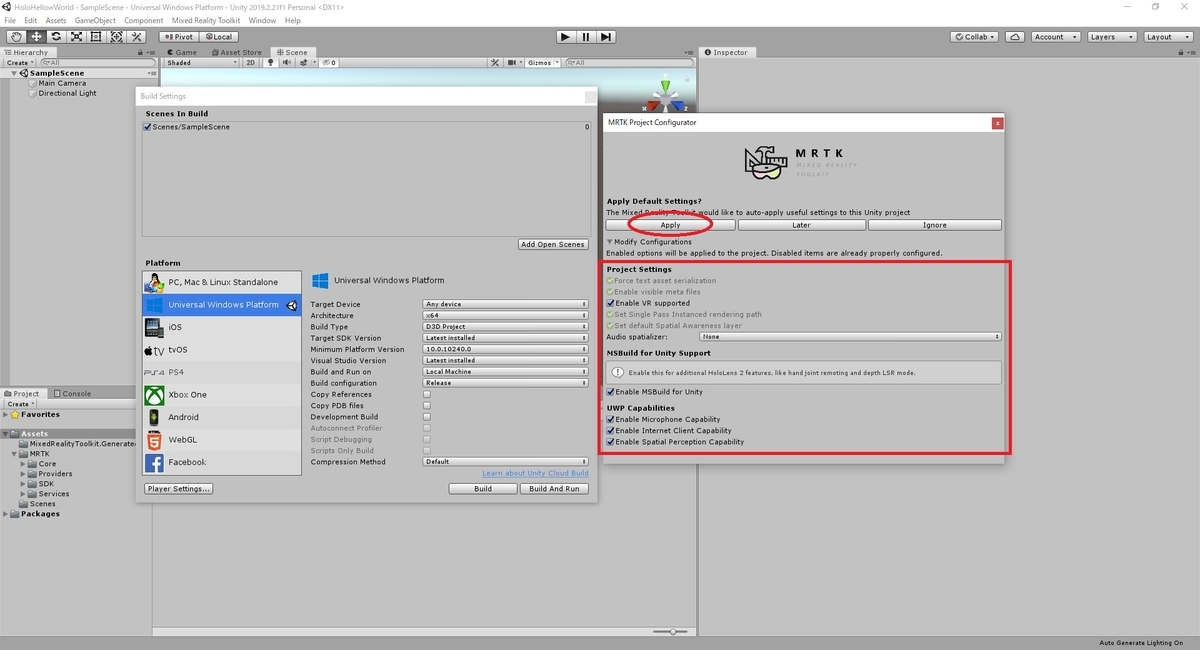Screen dimensions: 1200x650
Task: Enable the Copy References checkbox
Action: point(427,394)
